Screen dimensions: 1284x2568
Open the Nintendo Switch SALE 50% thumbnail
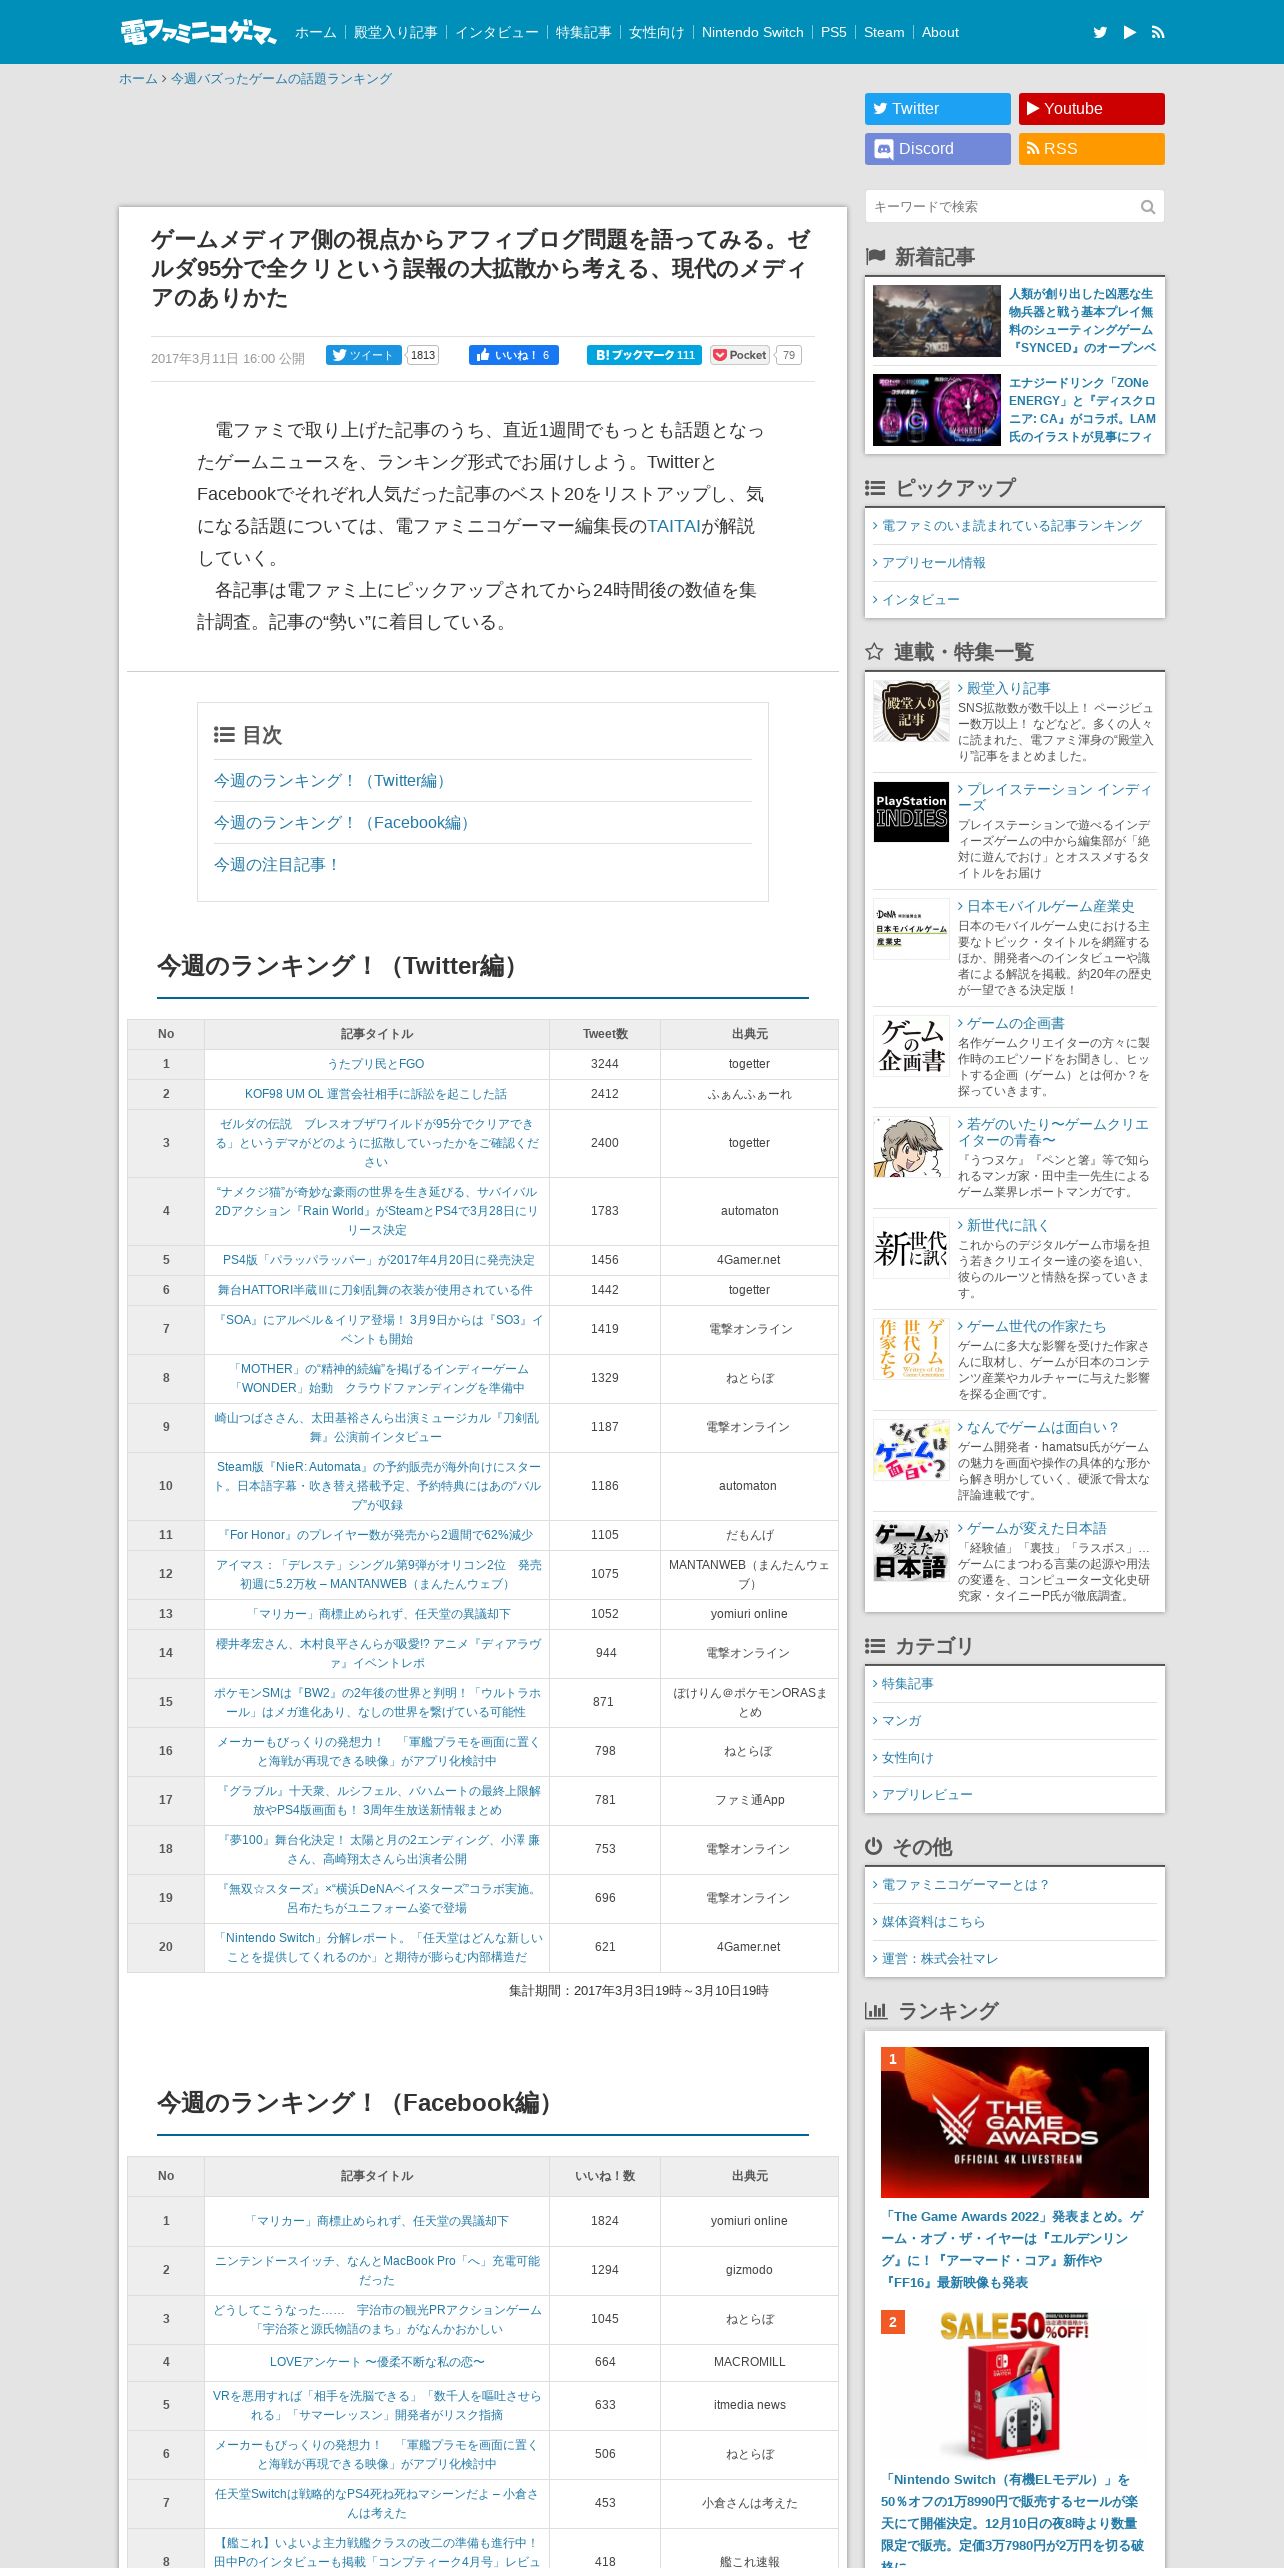[1015, 2385]
